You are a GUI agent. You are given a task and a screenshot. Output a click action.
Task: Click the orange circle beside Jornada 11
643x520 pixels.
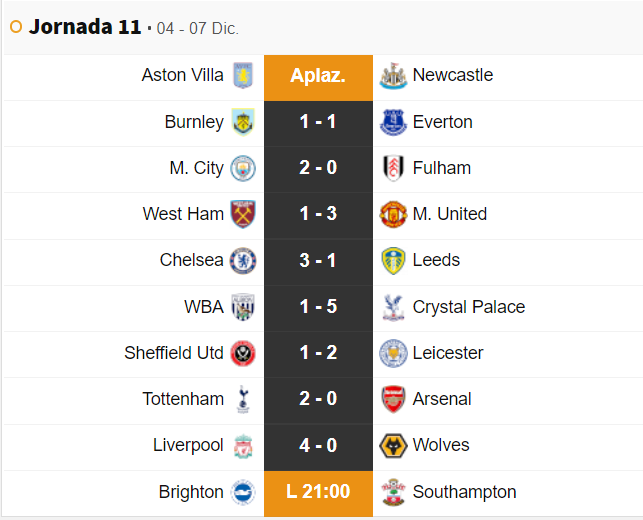(x=15, y=27)
